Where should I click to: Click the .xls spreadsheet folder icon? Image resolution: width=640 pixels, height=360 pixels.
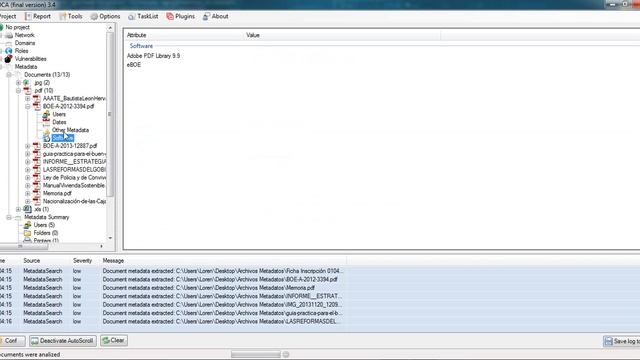[x=27, y=209]
